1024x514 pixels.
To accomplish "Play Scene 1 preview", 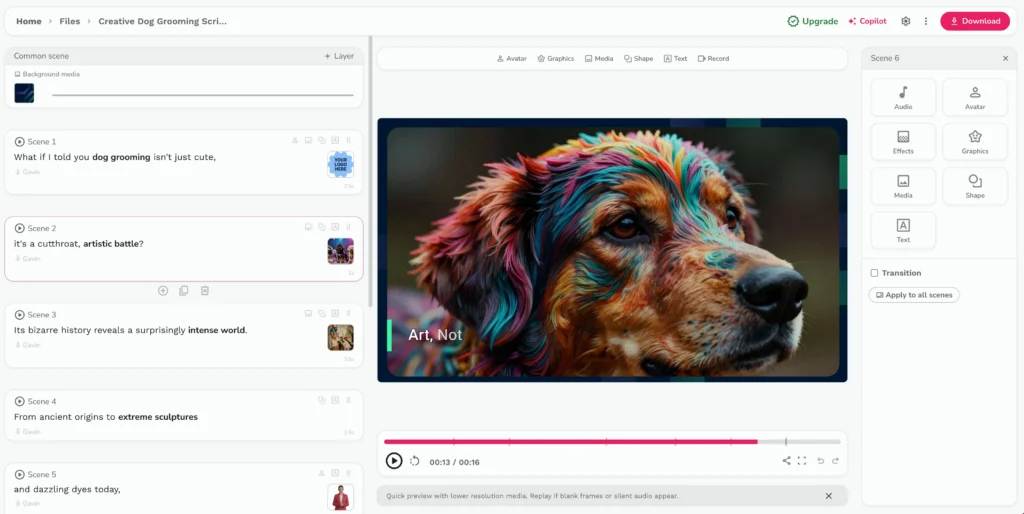I will coord(20,142).
